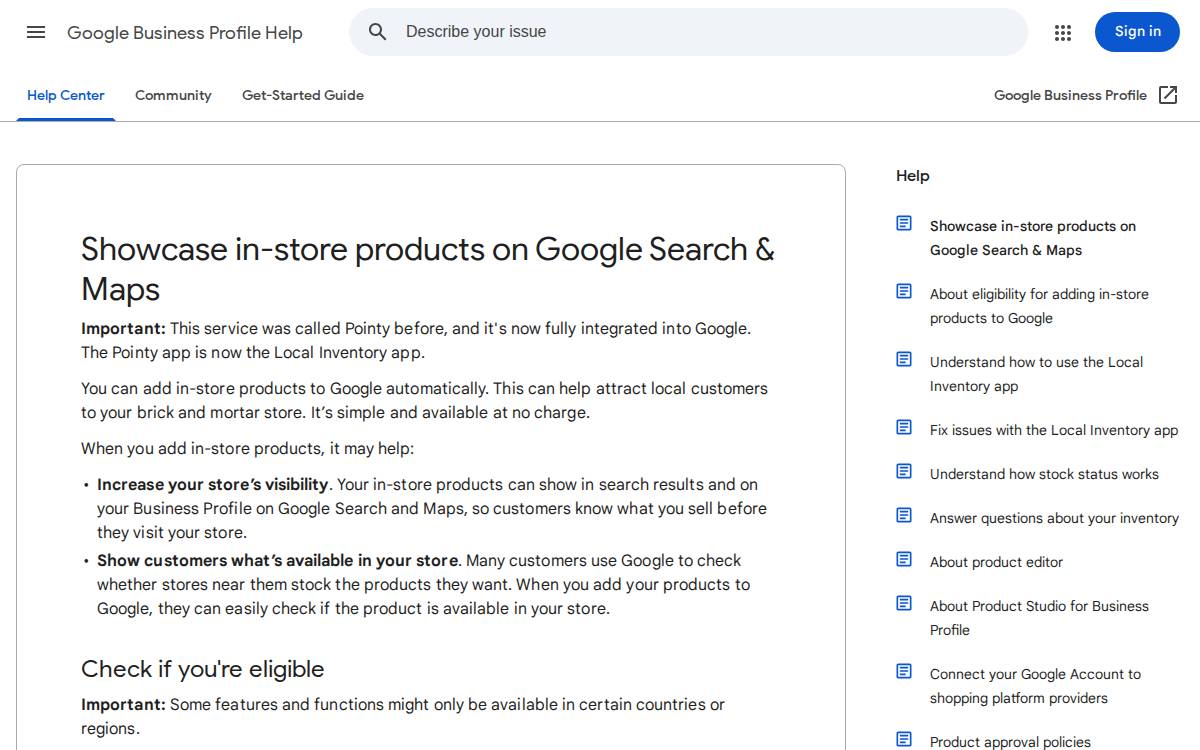This screenshot has width=1200, height=750.
Task: Open the Get-Started Guide tab
Action: (303, 95)
